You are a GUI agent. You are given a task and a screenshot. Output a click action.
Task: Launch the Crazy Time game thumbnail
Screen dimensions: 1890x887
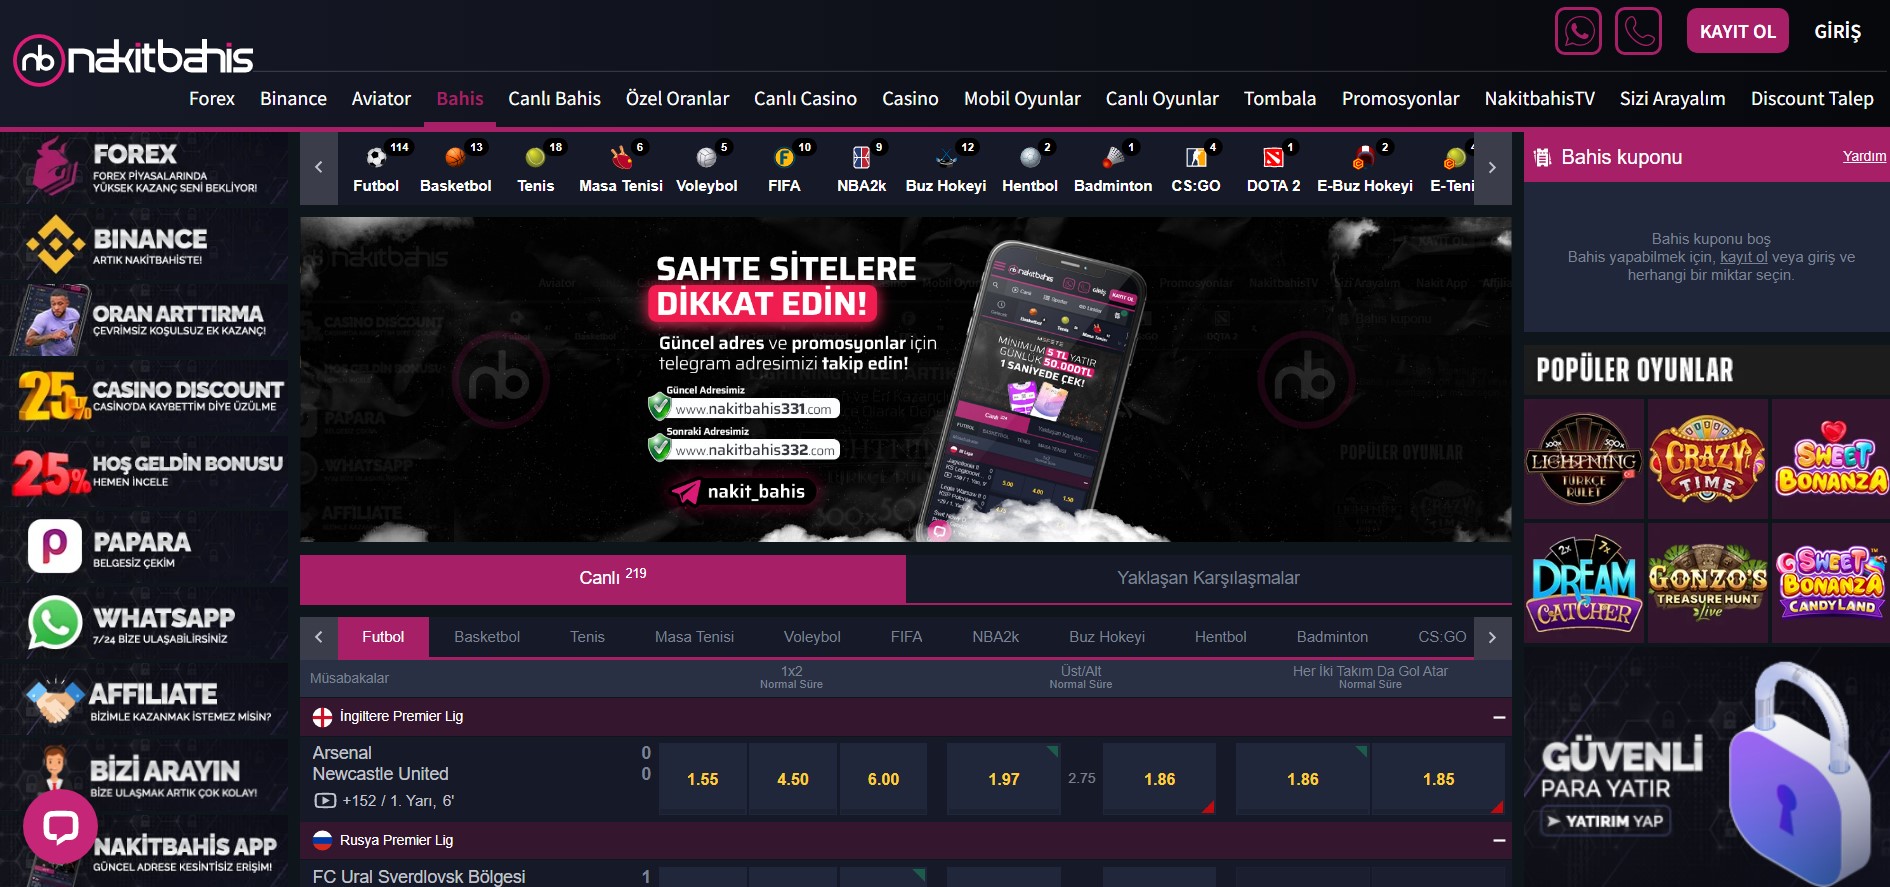tap(1708, 459)
